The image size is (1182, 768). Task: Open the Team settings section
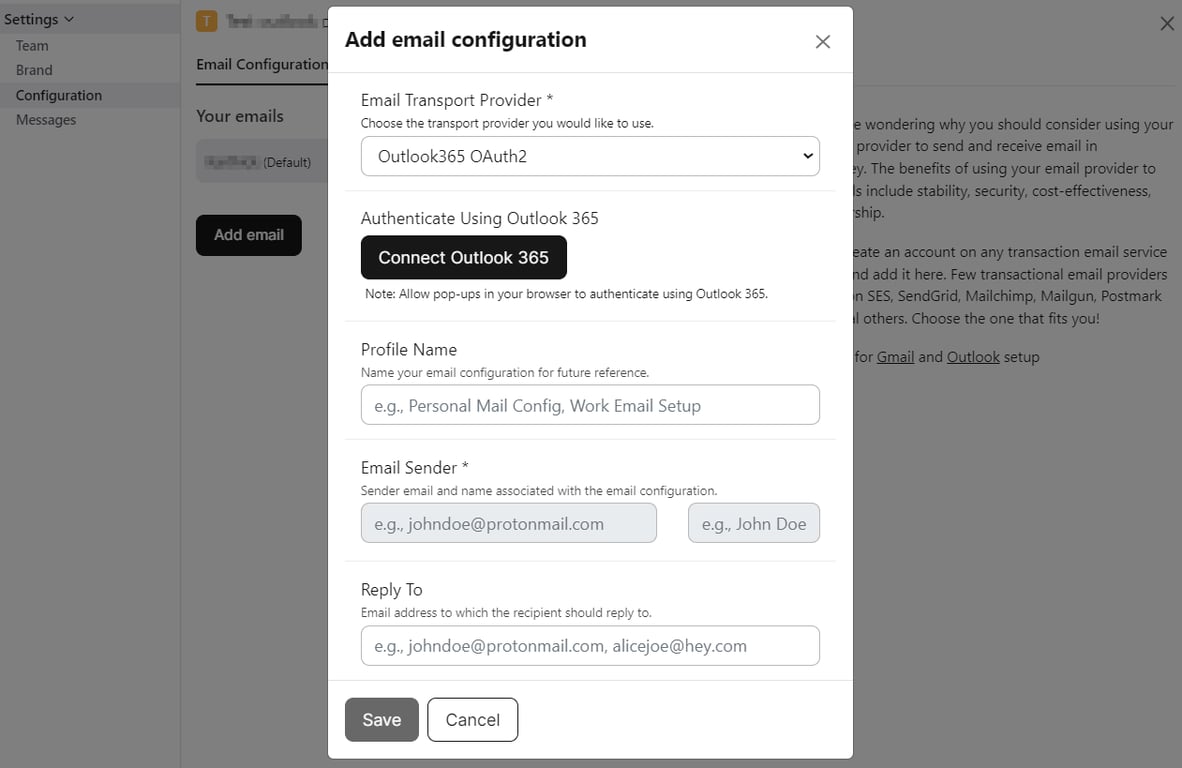32,46
